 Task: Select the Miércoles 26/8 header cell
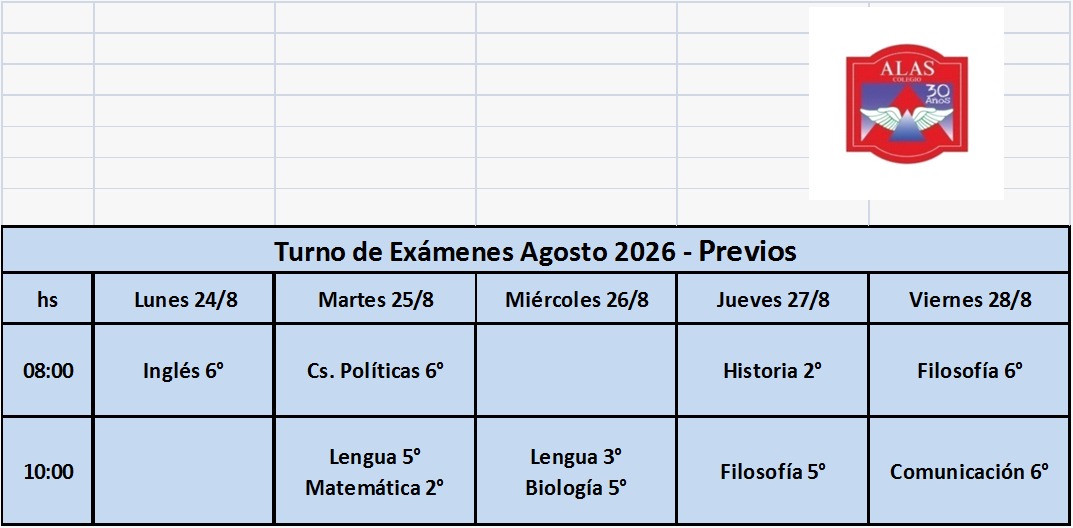576,300
